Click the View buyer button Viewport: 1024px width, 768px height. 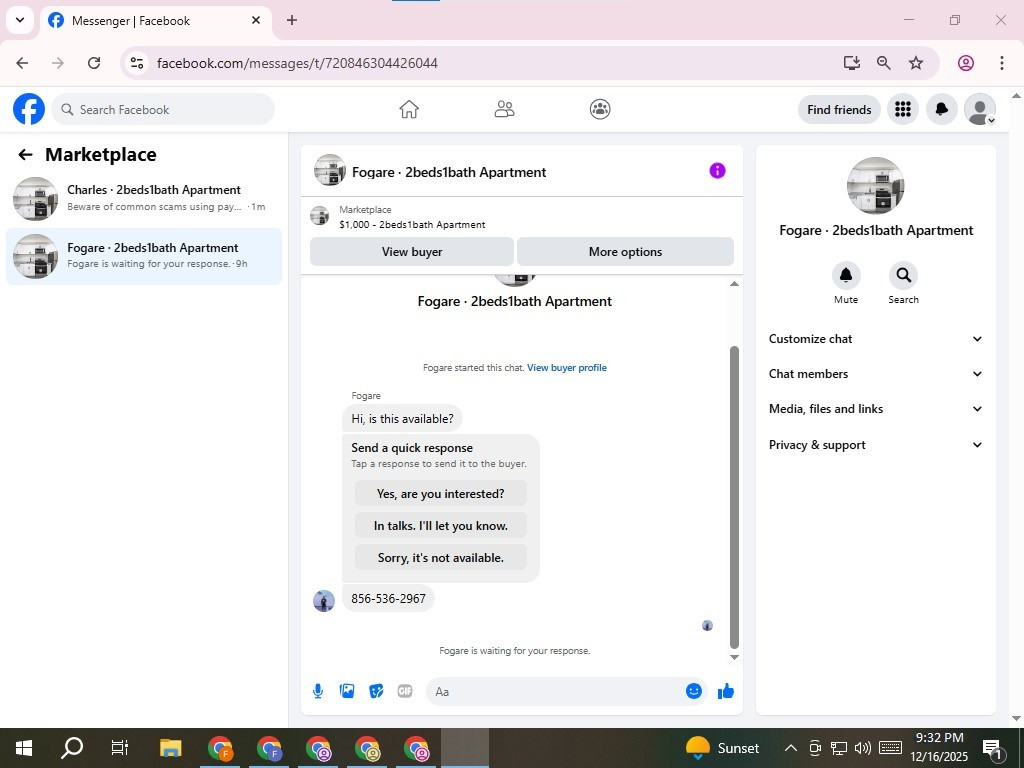point(412,251)
